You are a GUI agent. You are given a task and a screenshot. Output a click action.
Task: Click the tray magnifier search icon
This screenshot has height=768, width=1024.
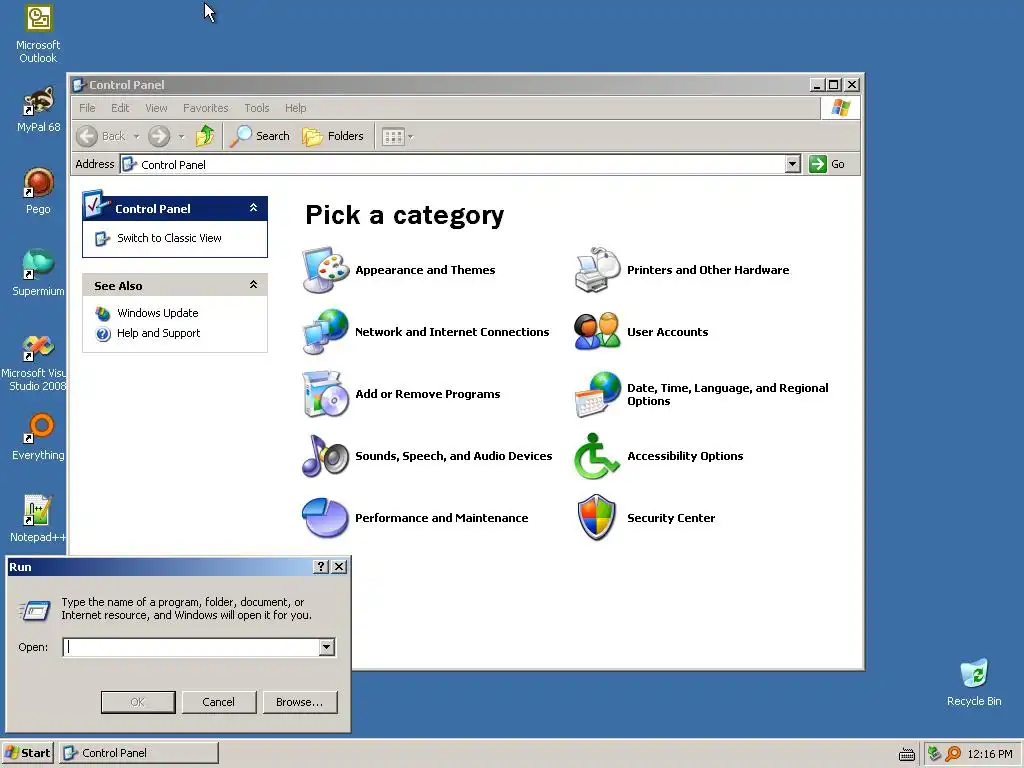coord(953,753)
